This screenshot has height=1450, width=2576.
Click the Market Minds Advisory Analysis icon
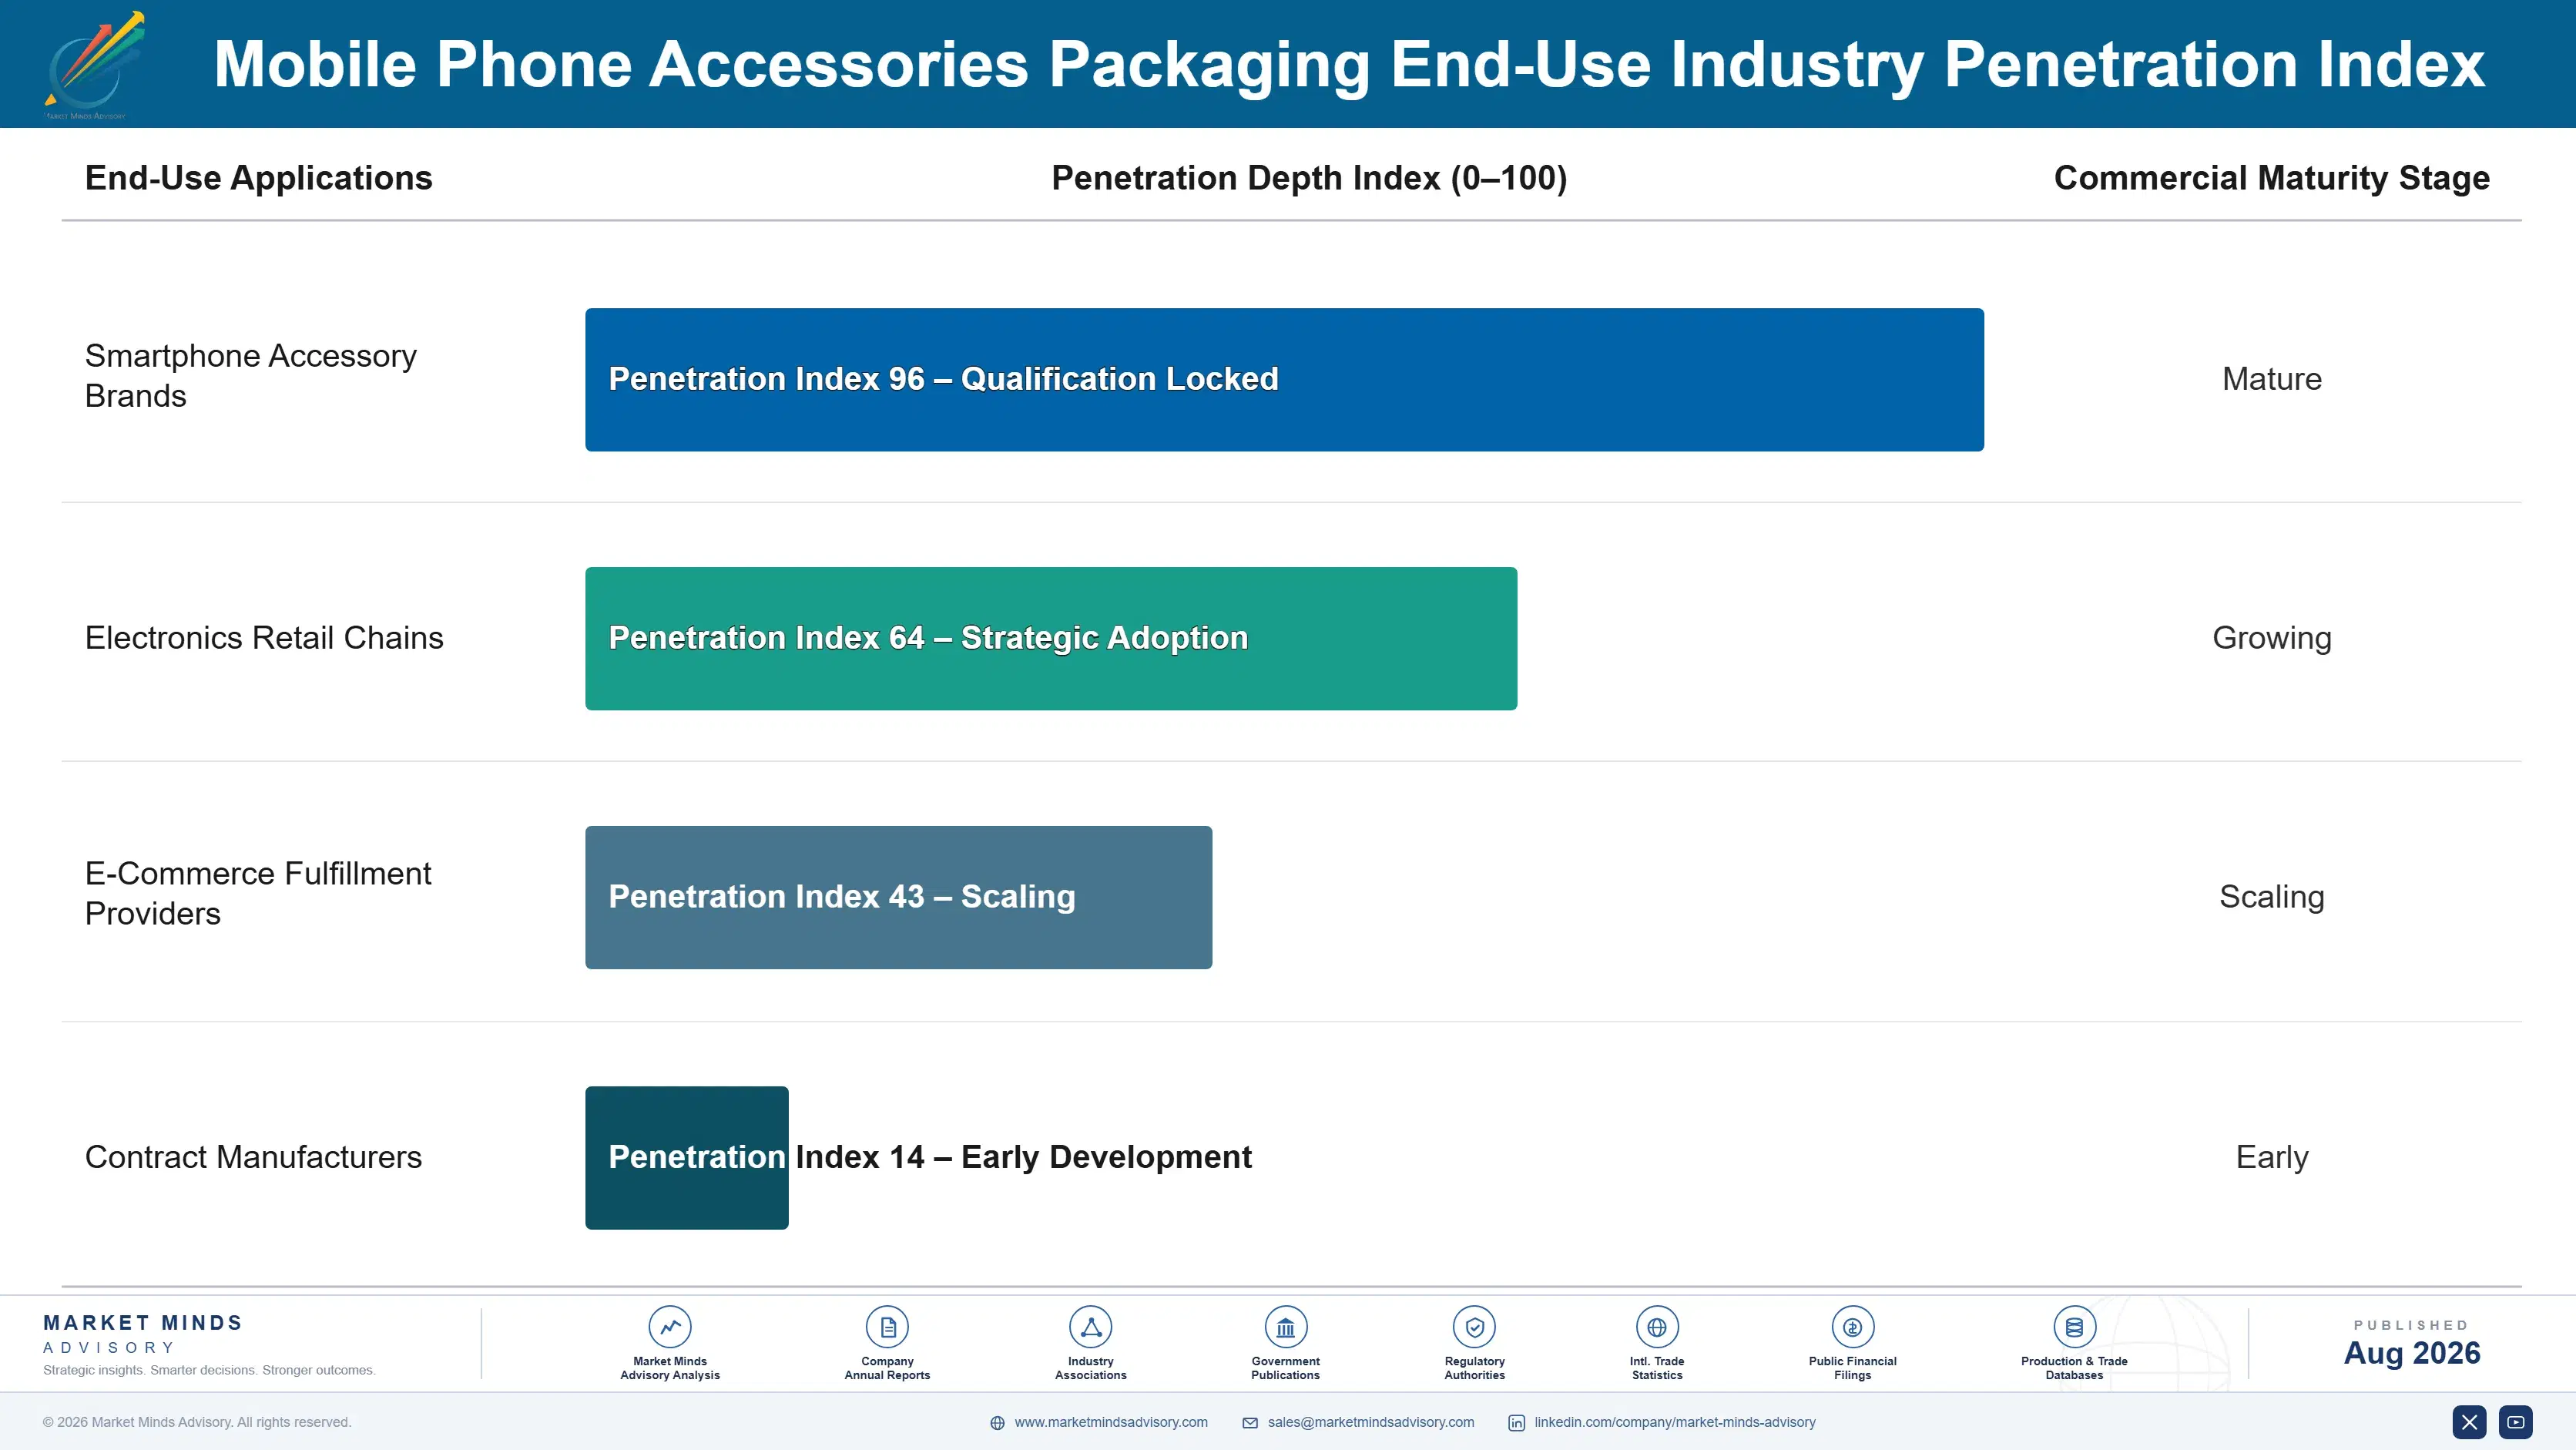tap(670, 1327)
